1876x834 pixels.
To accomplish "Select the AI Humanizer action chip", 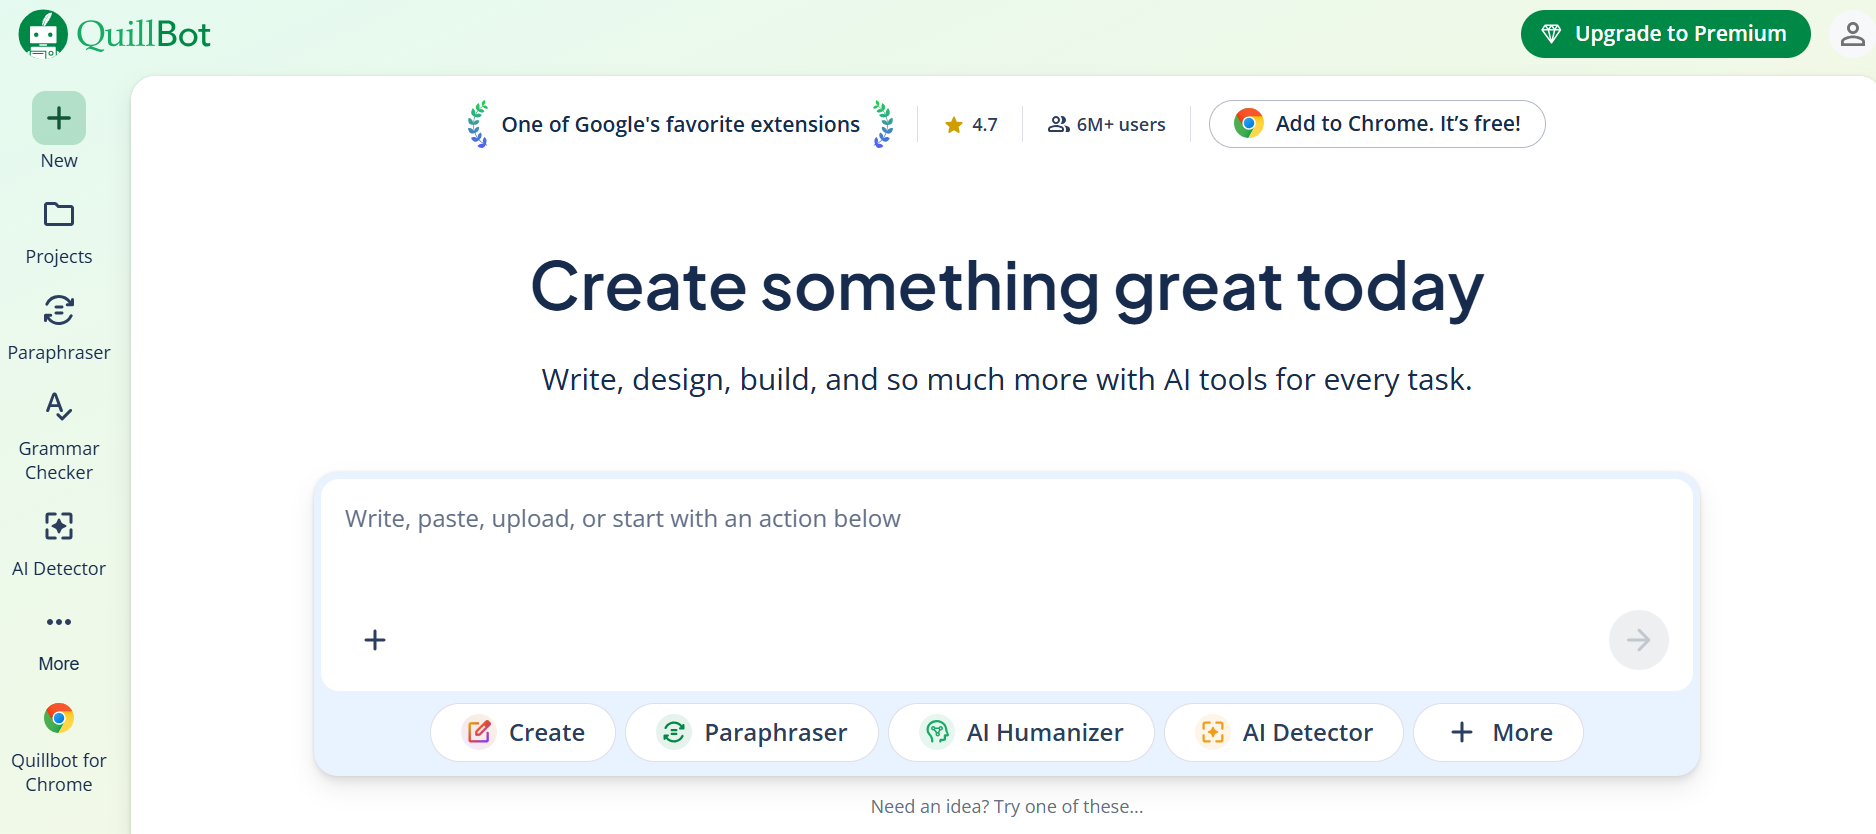I will (1021, 732).
